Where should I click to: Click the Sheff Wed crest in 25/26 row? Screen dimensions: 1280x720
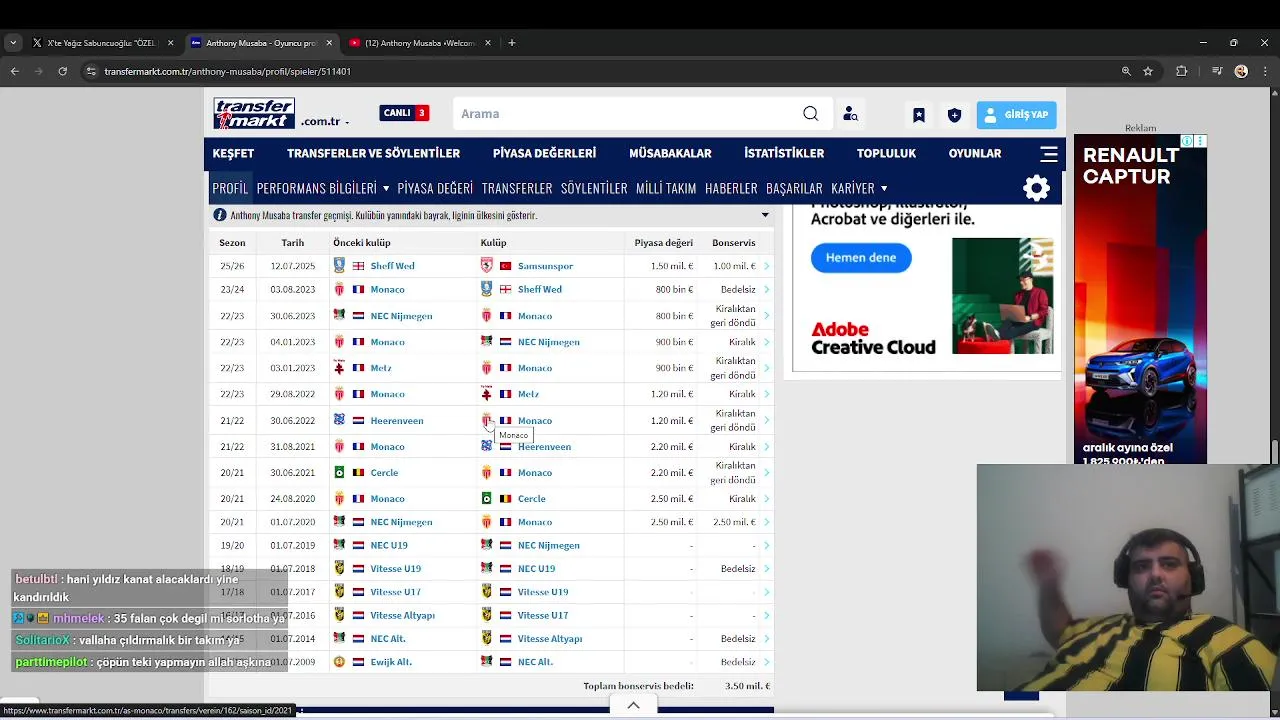tap(339, 265)
